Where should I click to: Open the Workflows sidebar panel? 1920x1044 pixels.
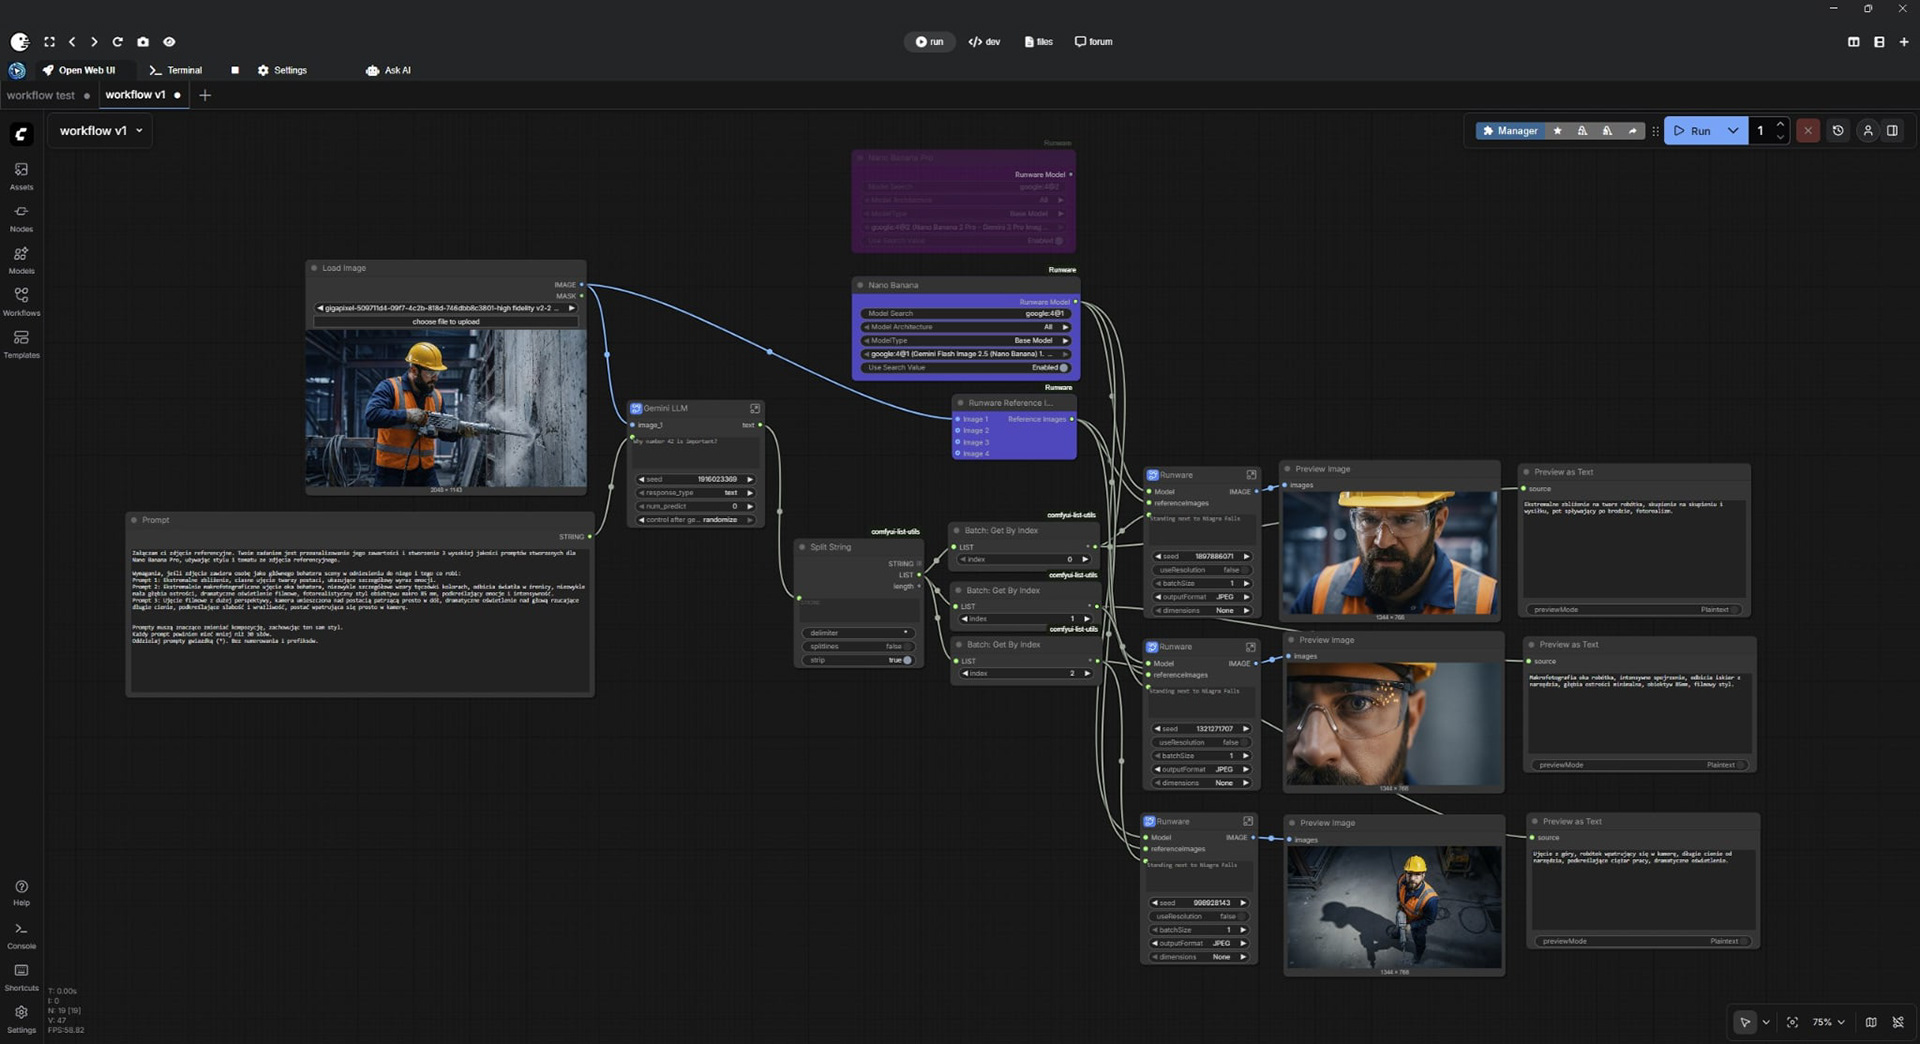21,302
